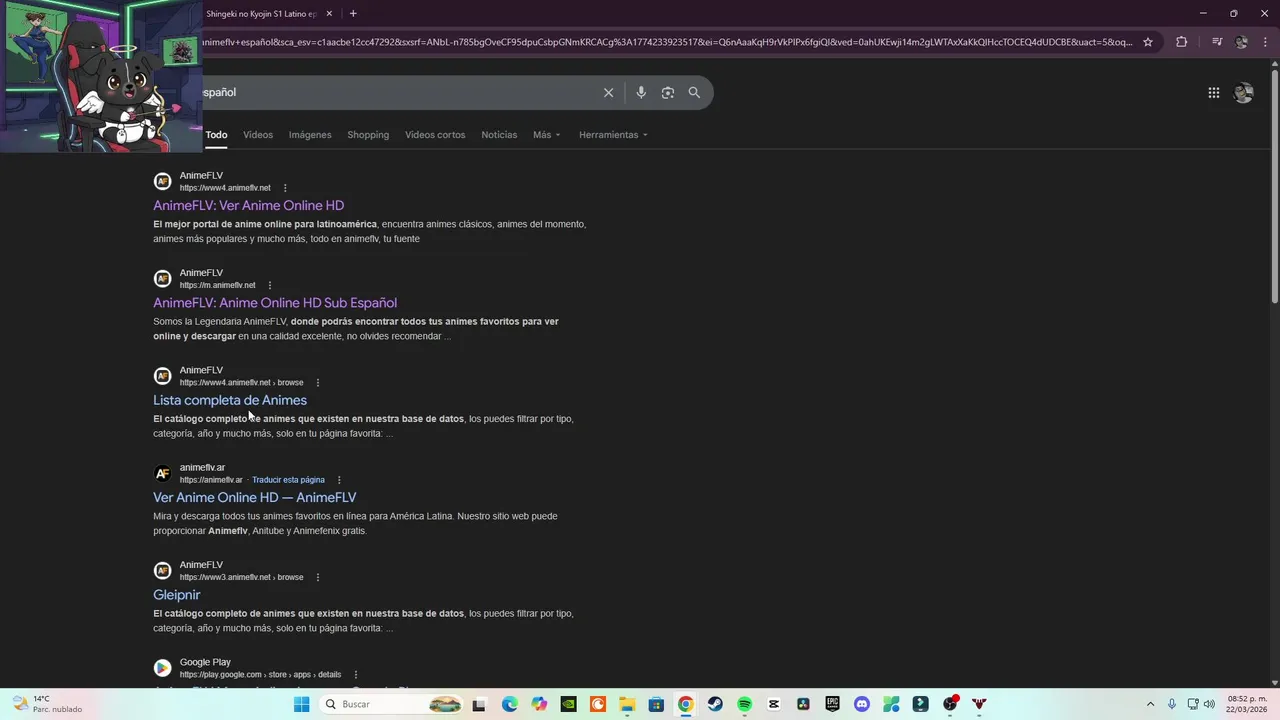The width and height of the screenshot is (1280, 720).
Task: Bookmark this page with the star icon
Action: pos(1148,42)
